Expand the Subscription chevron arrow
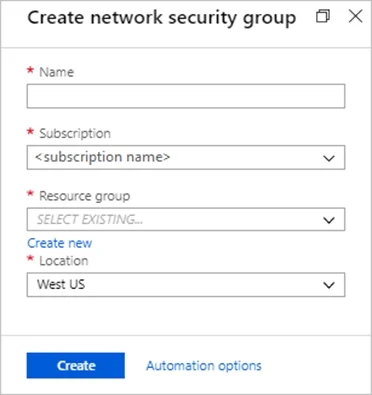The height and width of the screenshot is (395, 372). coord(329,158)
